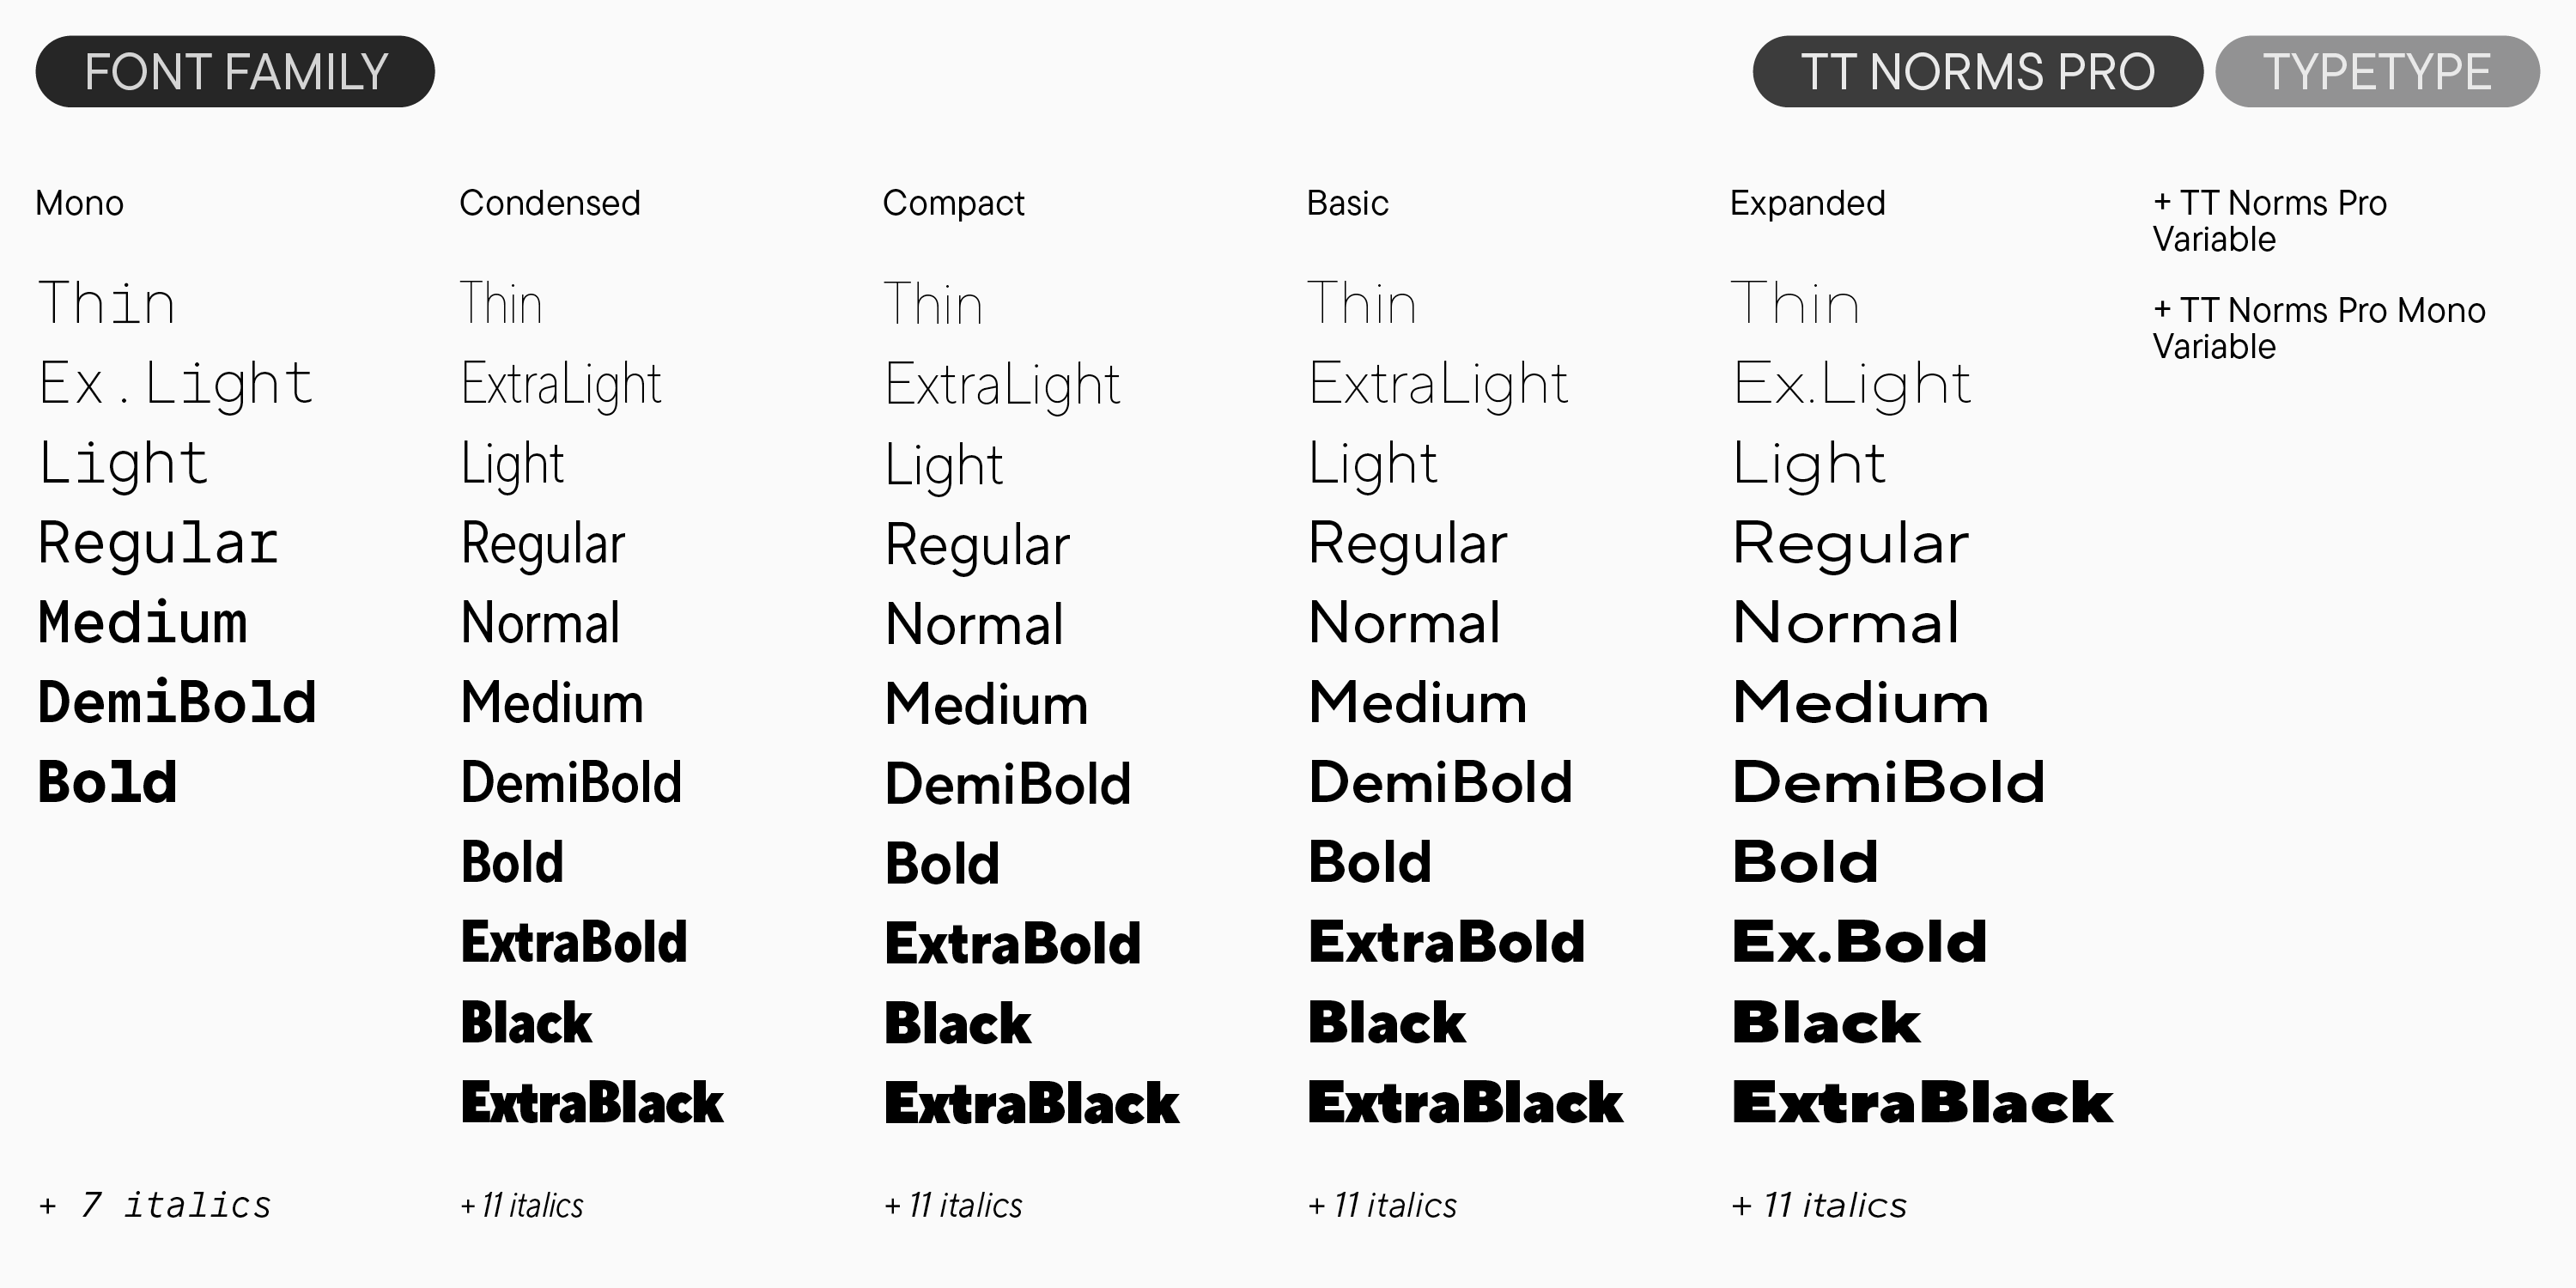Click "+ 7 italics" under Mono

(155, 1205)
